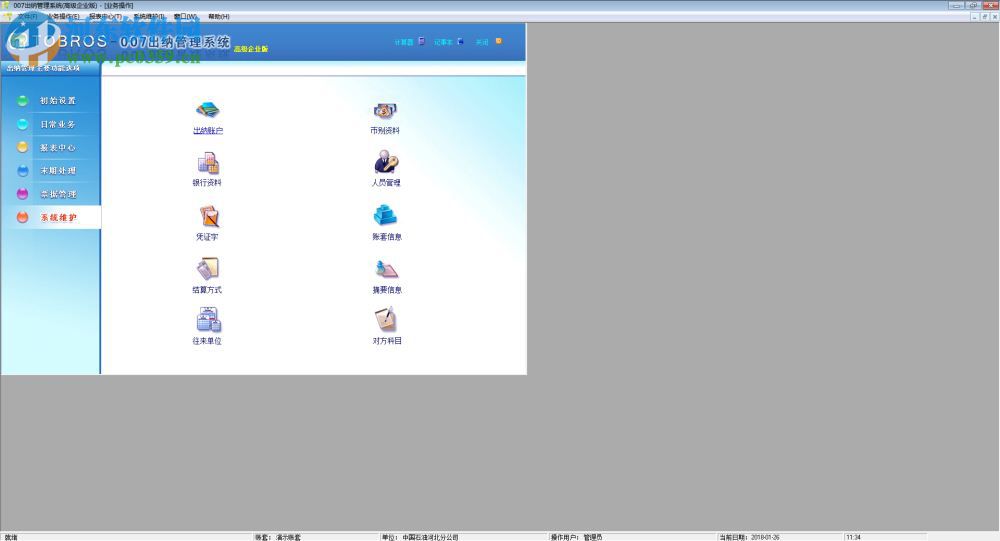Open the 业务操作(E) menu

(x=63, y=17)
